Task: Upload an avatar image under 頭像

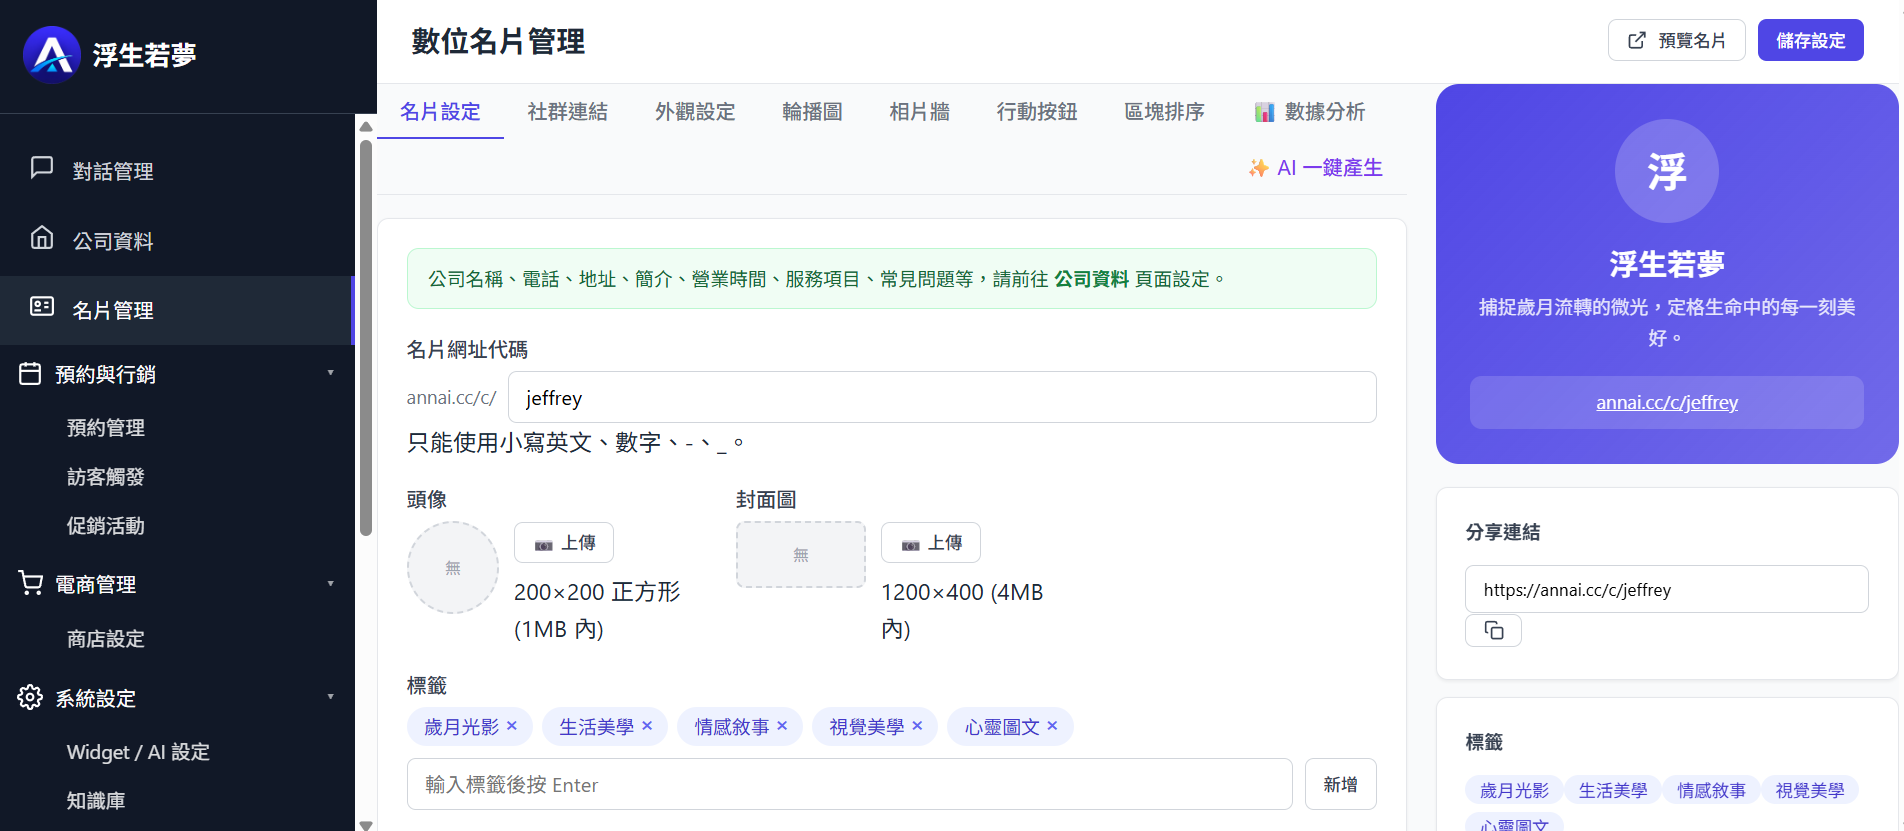Action: (x=564, y=543)
